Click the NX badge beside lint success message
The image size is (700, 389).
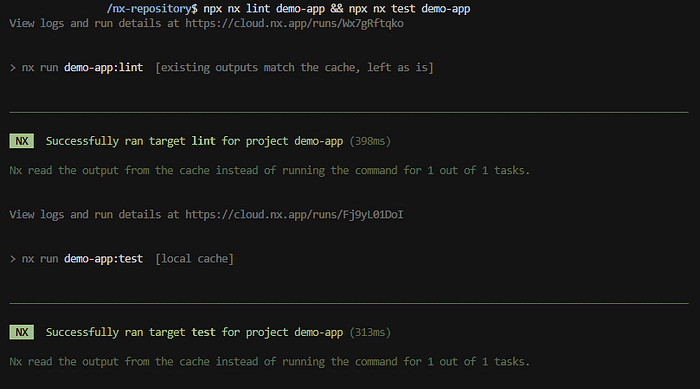21,141
